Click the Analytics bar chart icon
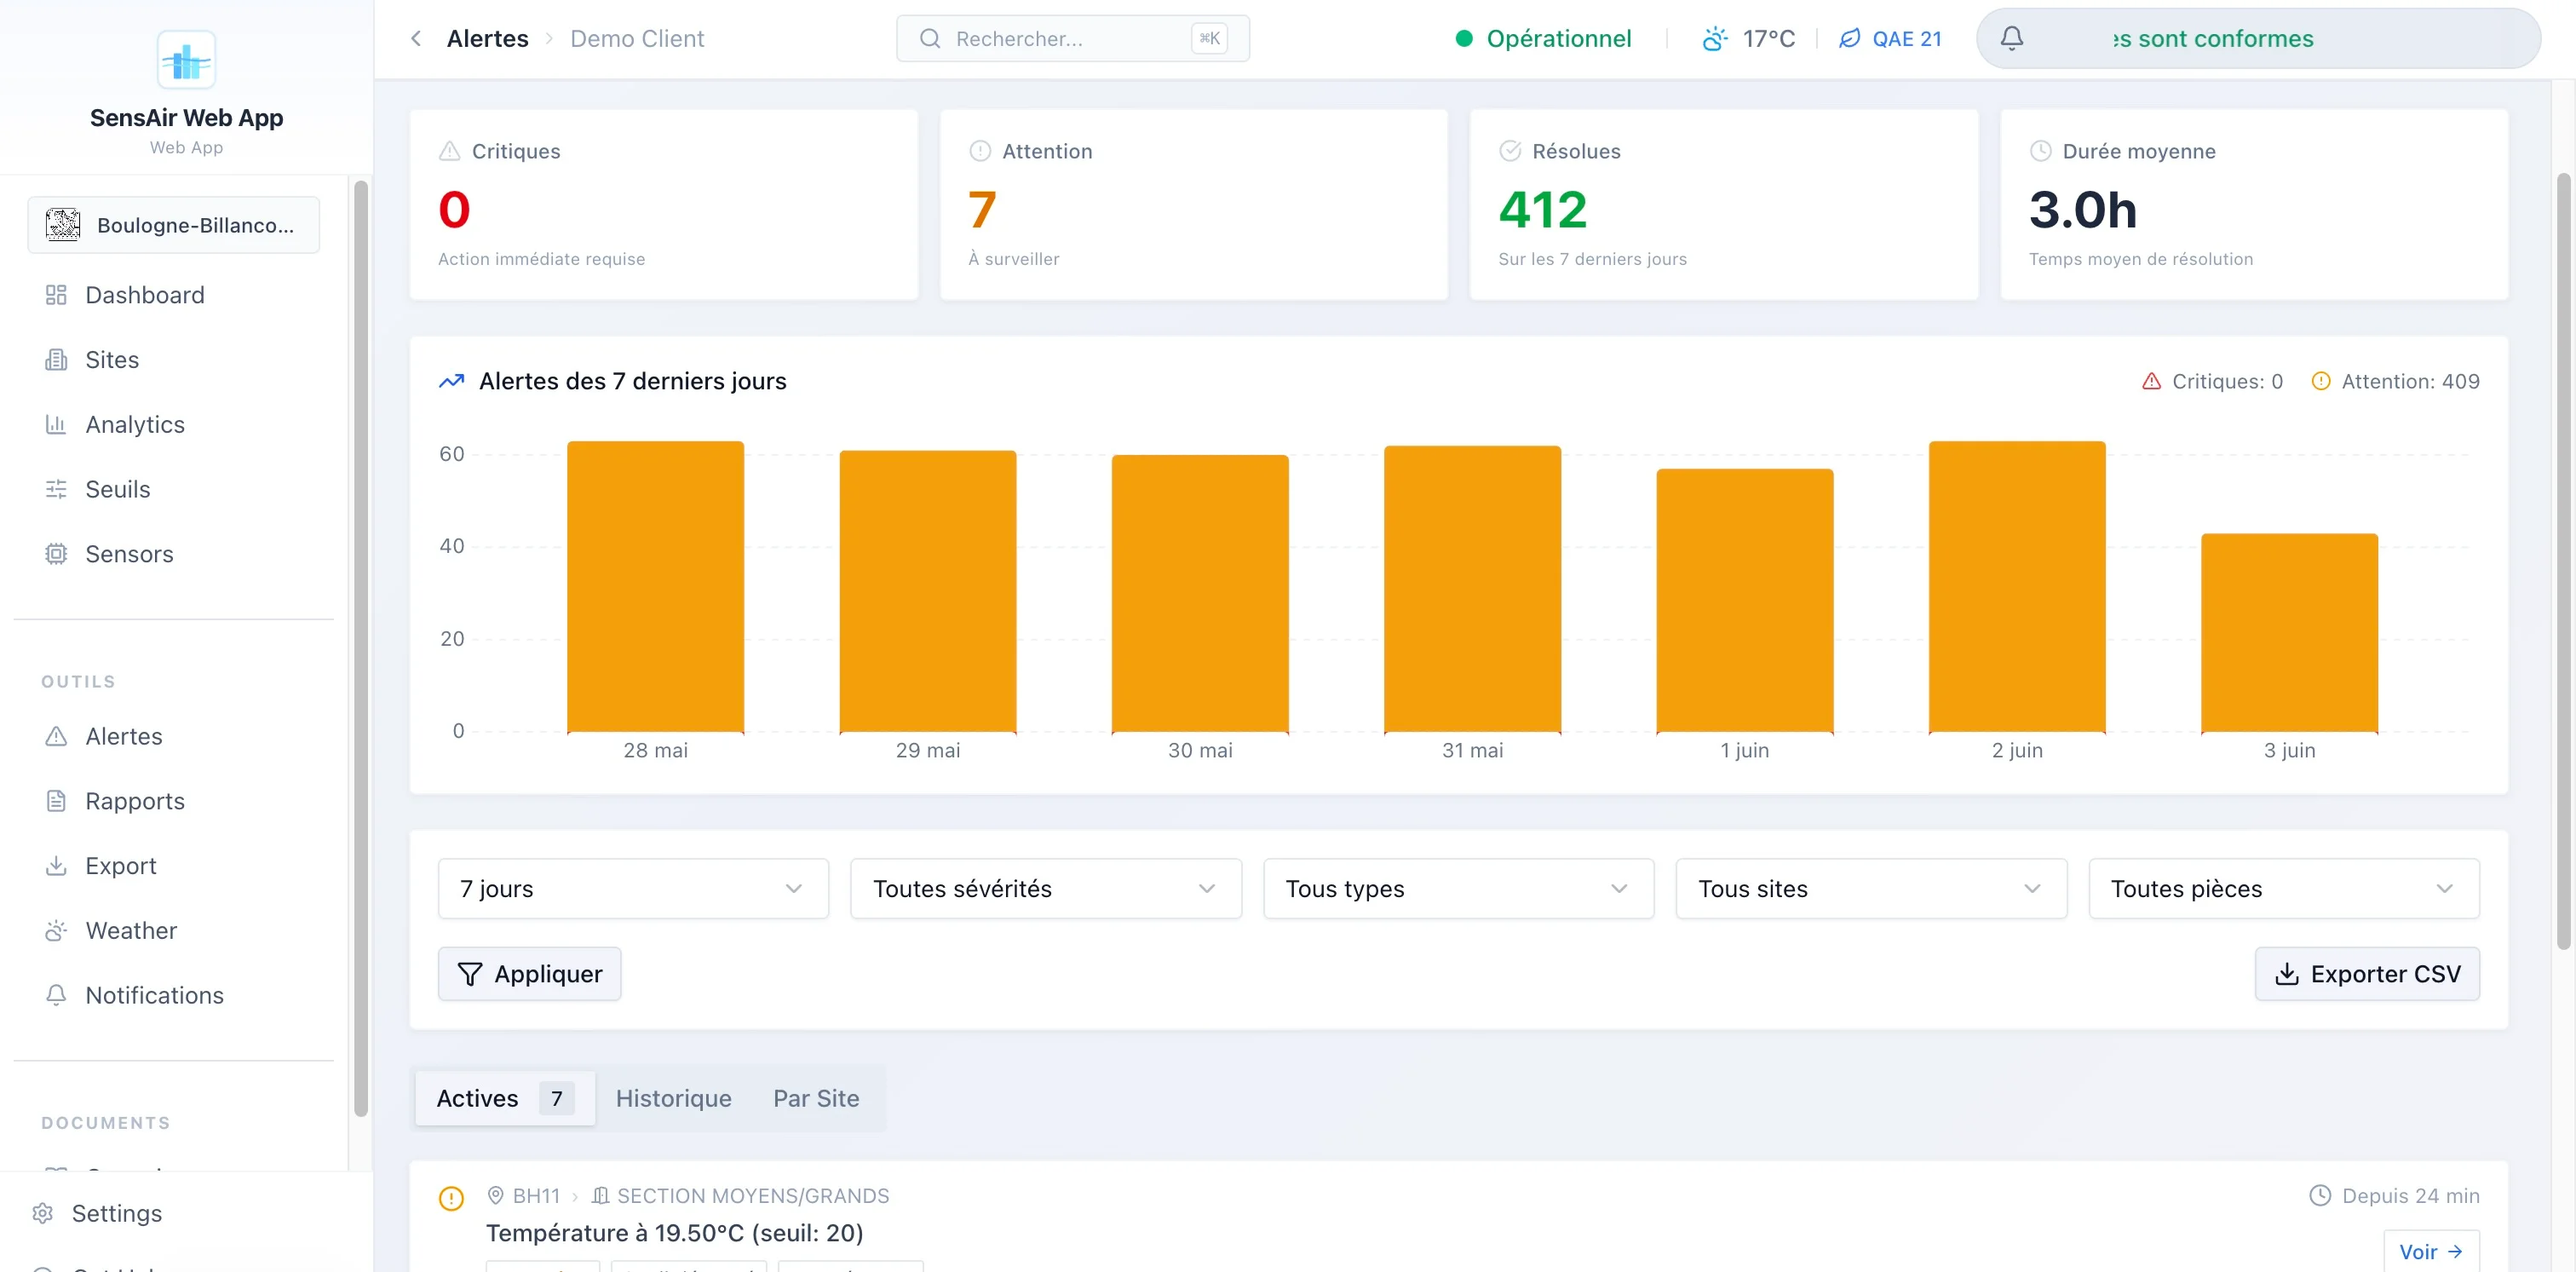Screen dimensions: 2576x1272 tap(56, 424)
